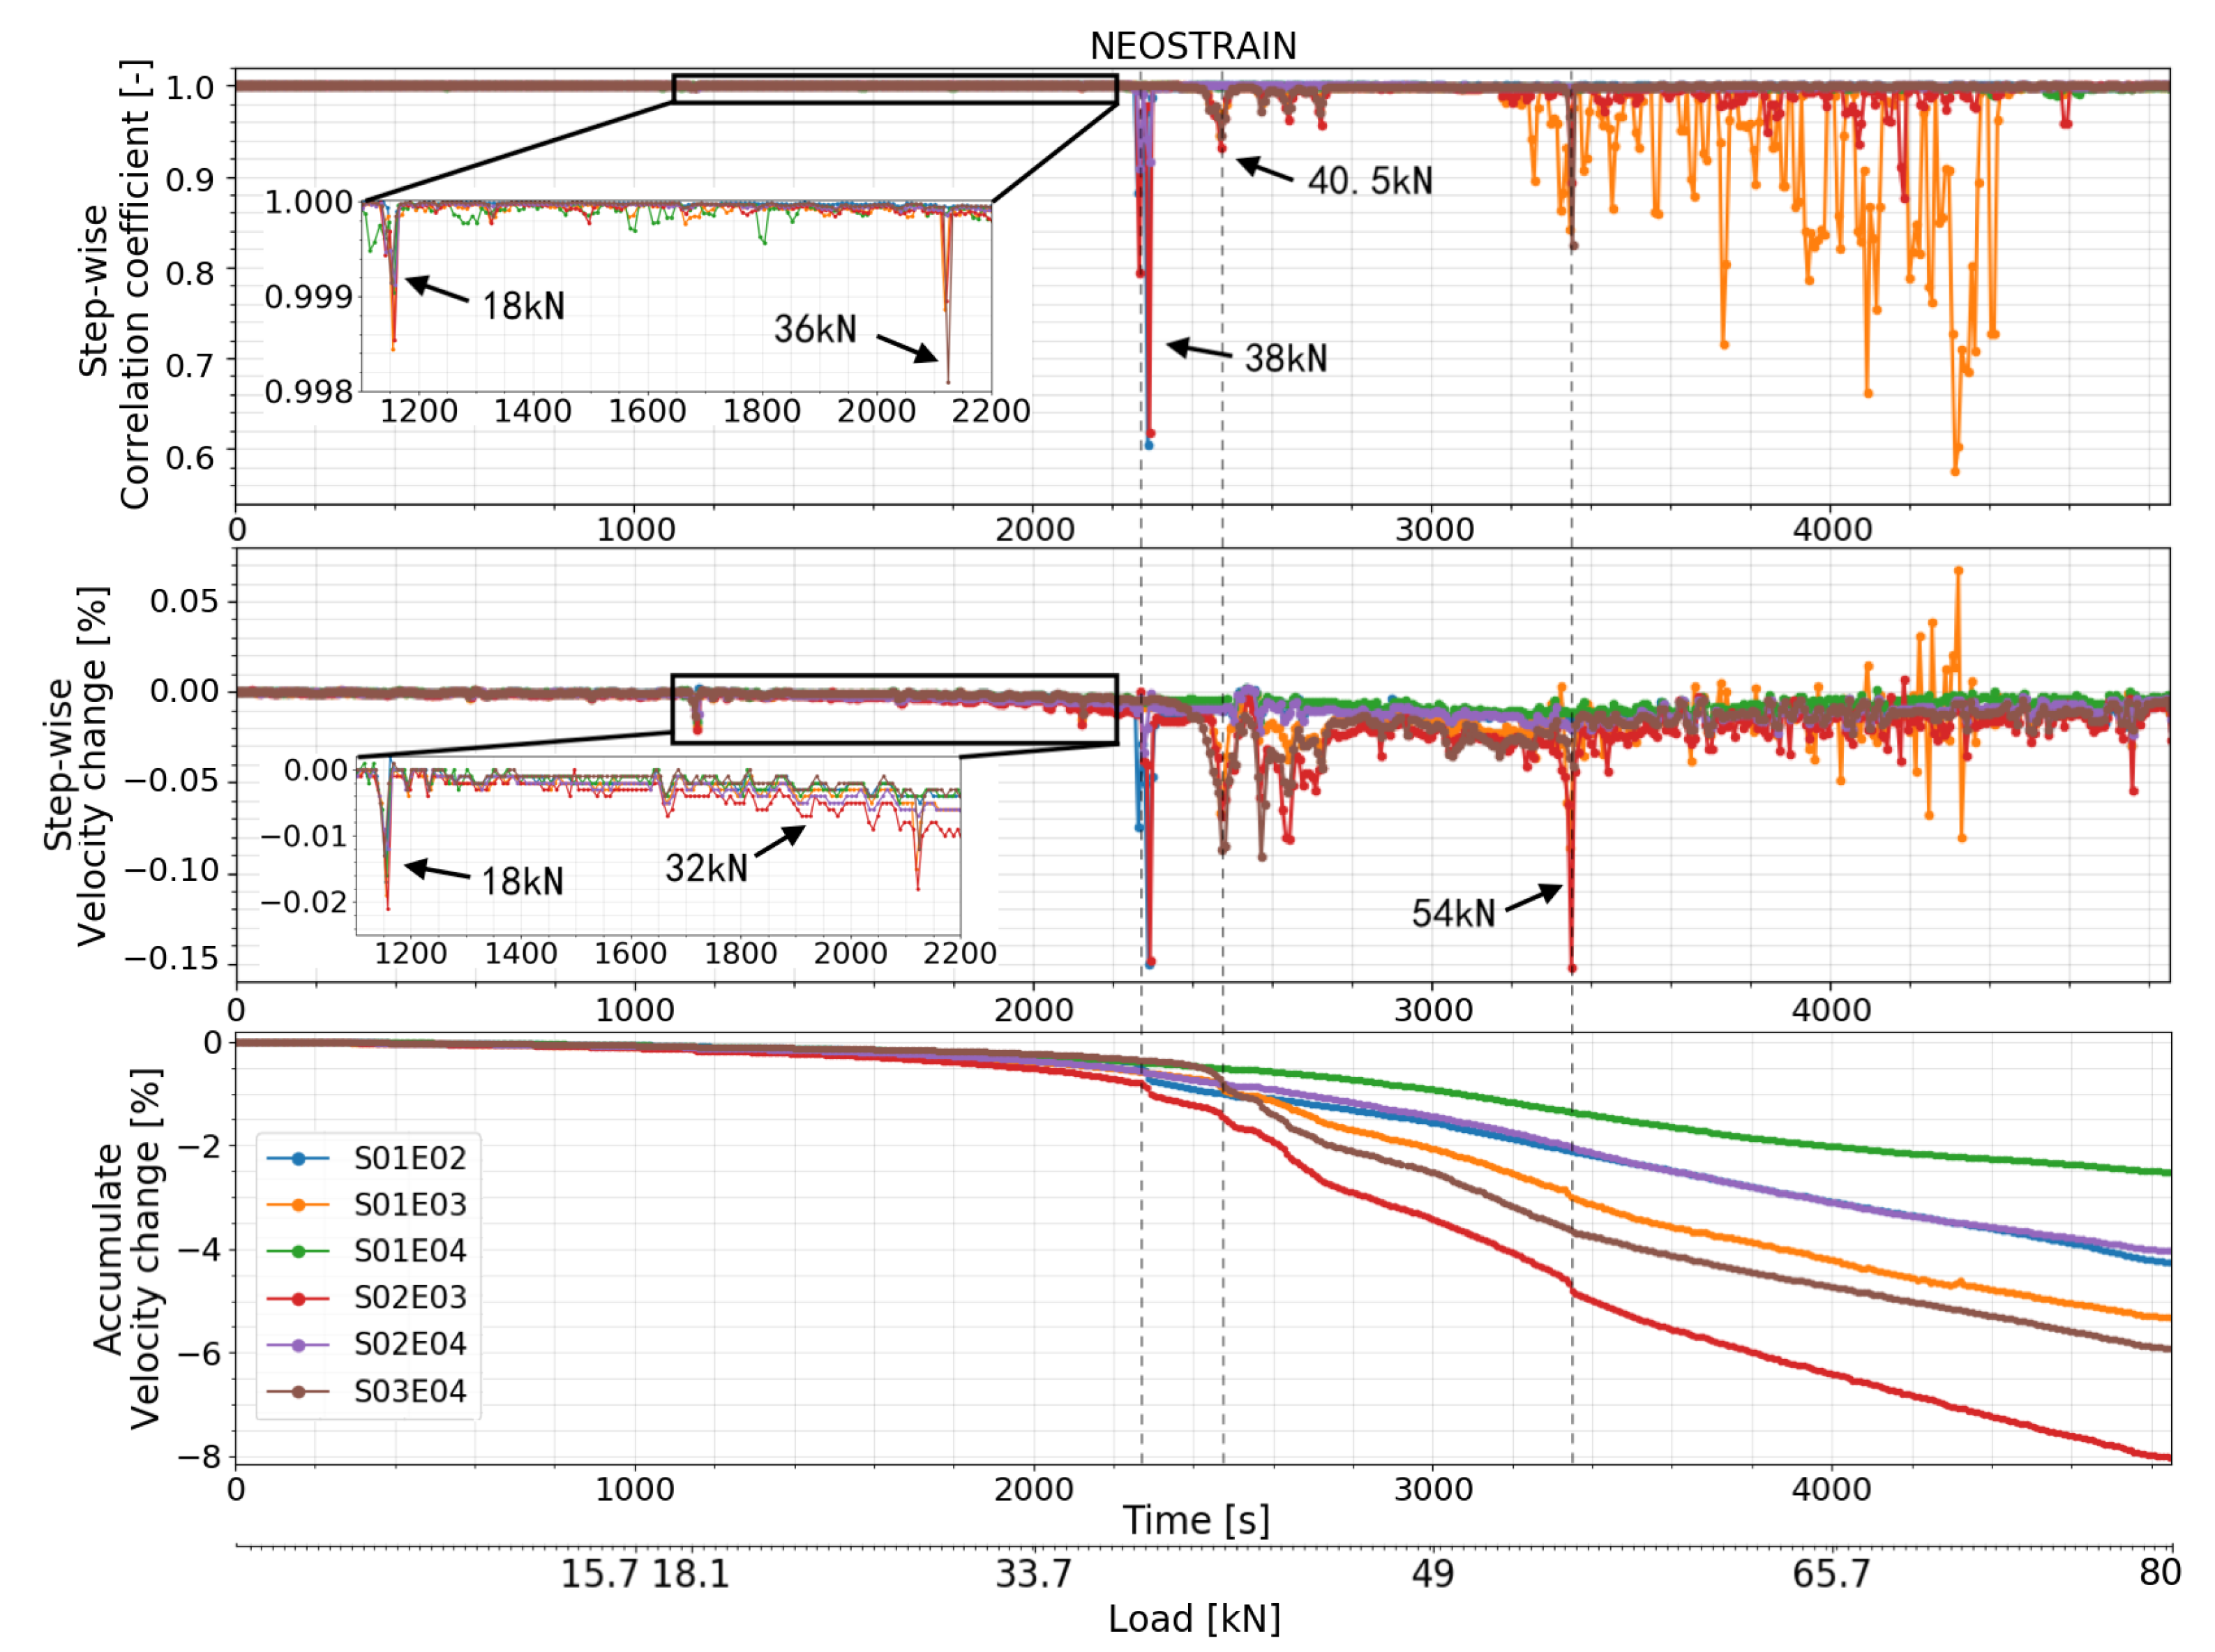This screenshot has width=2215, height=1652.
Task: Click the S01E03 orange legend entry
Action: point(409,1204)
